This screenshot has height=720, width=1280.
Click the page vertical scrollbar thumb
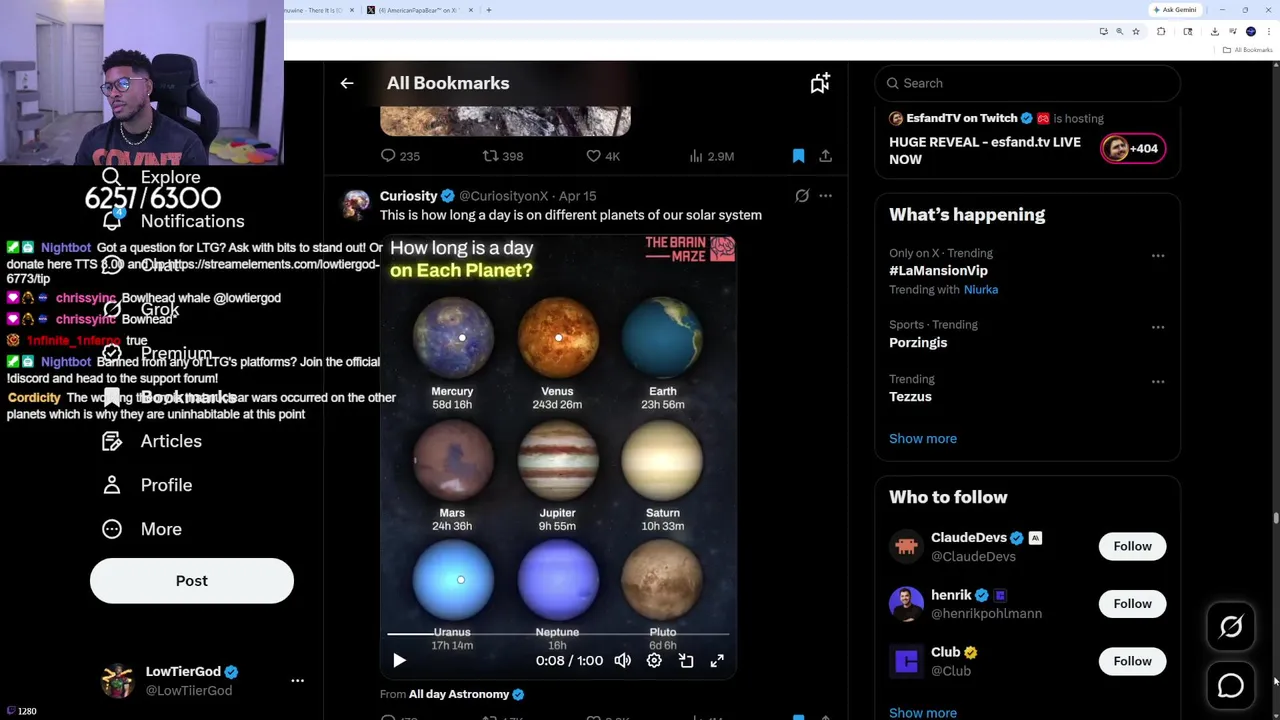[x=1276, y=518]
